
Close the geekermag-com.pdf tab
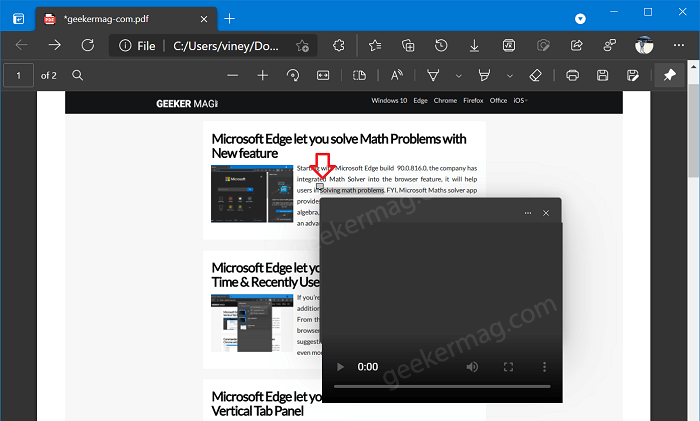[204, 19]
